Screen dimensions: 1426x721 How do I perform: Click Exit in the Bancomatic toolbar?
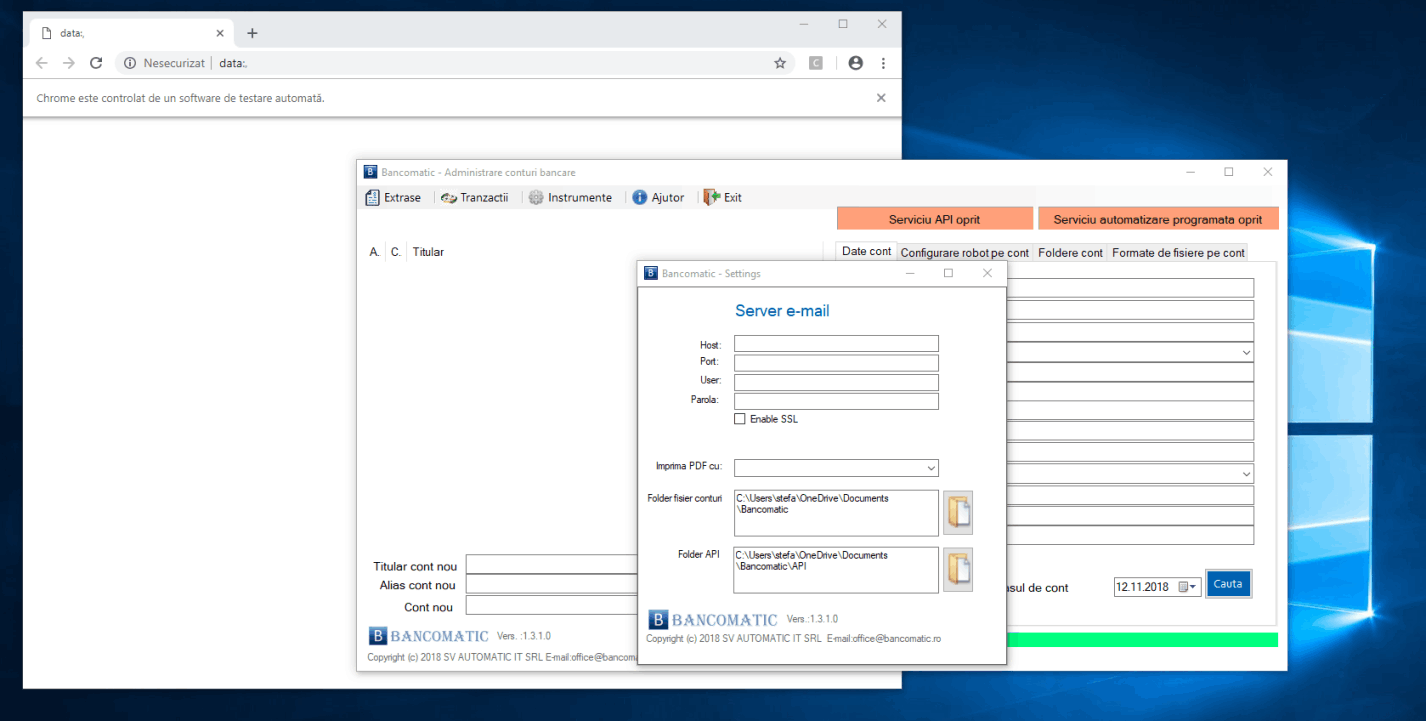point(722,198)
